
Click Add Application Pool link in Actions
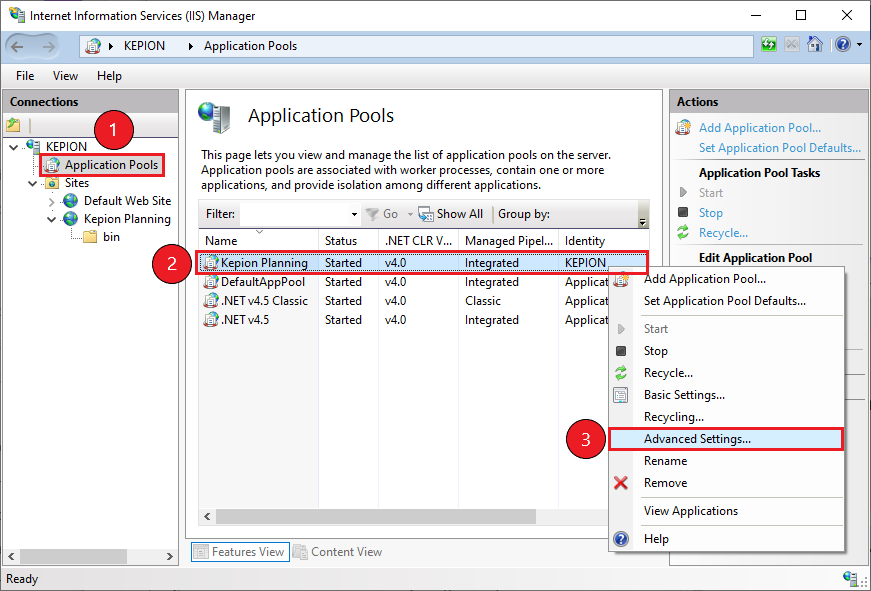(x=759, y=128)
